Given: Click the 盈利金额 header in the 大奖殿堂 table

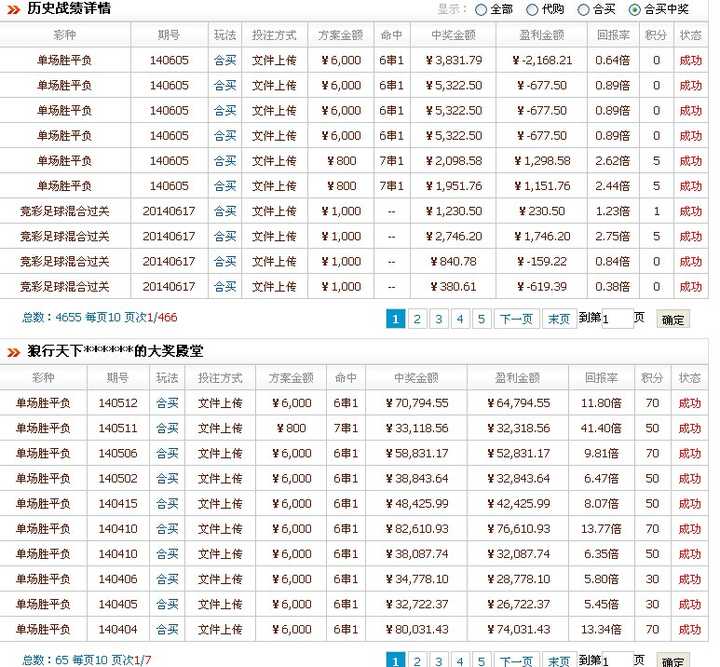Looking at the screenshot, I should 518,378.
